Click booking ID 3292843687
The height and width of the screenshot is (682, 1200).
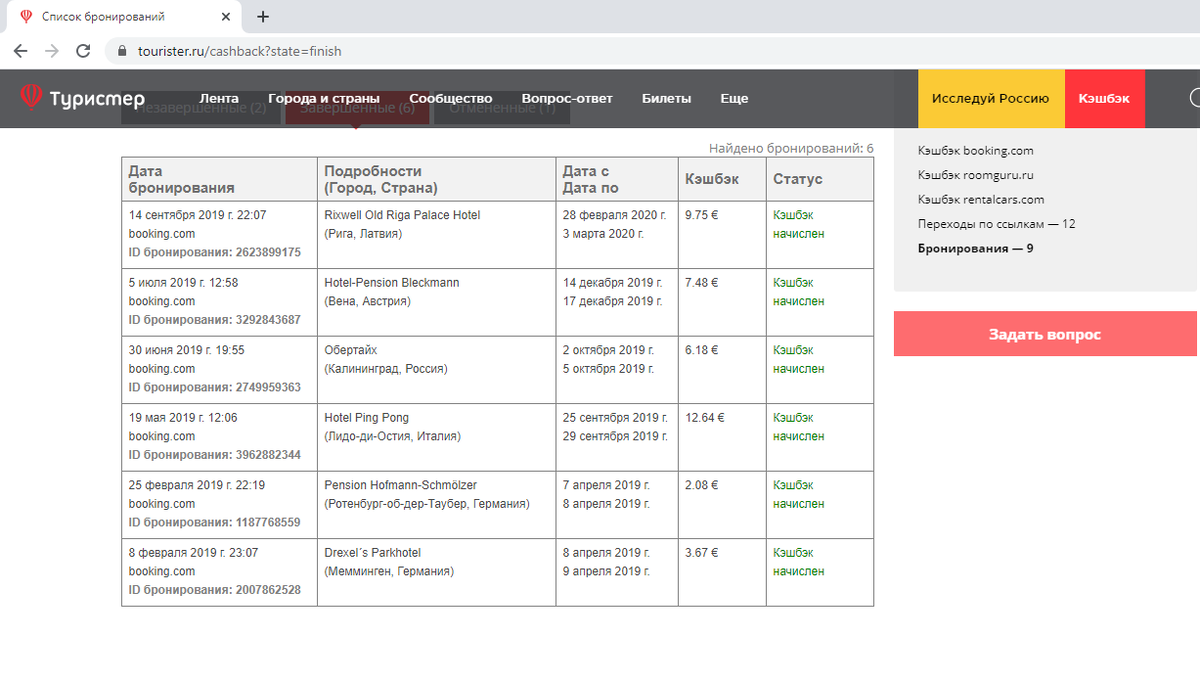215,320
